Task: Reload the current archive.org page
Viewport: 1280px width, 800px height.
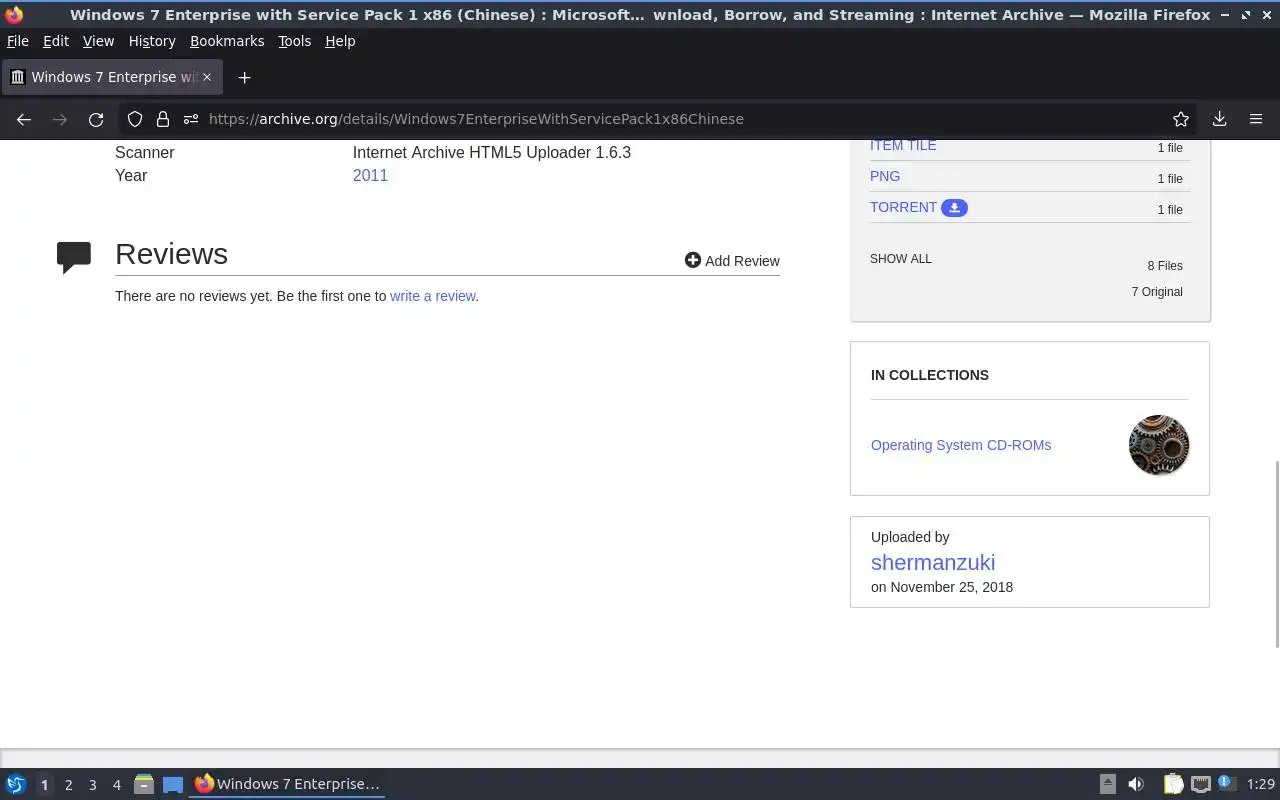Action: click(x=96, y=119)
